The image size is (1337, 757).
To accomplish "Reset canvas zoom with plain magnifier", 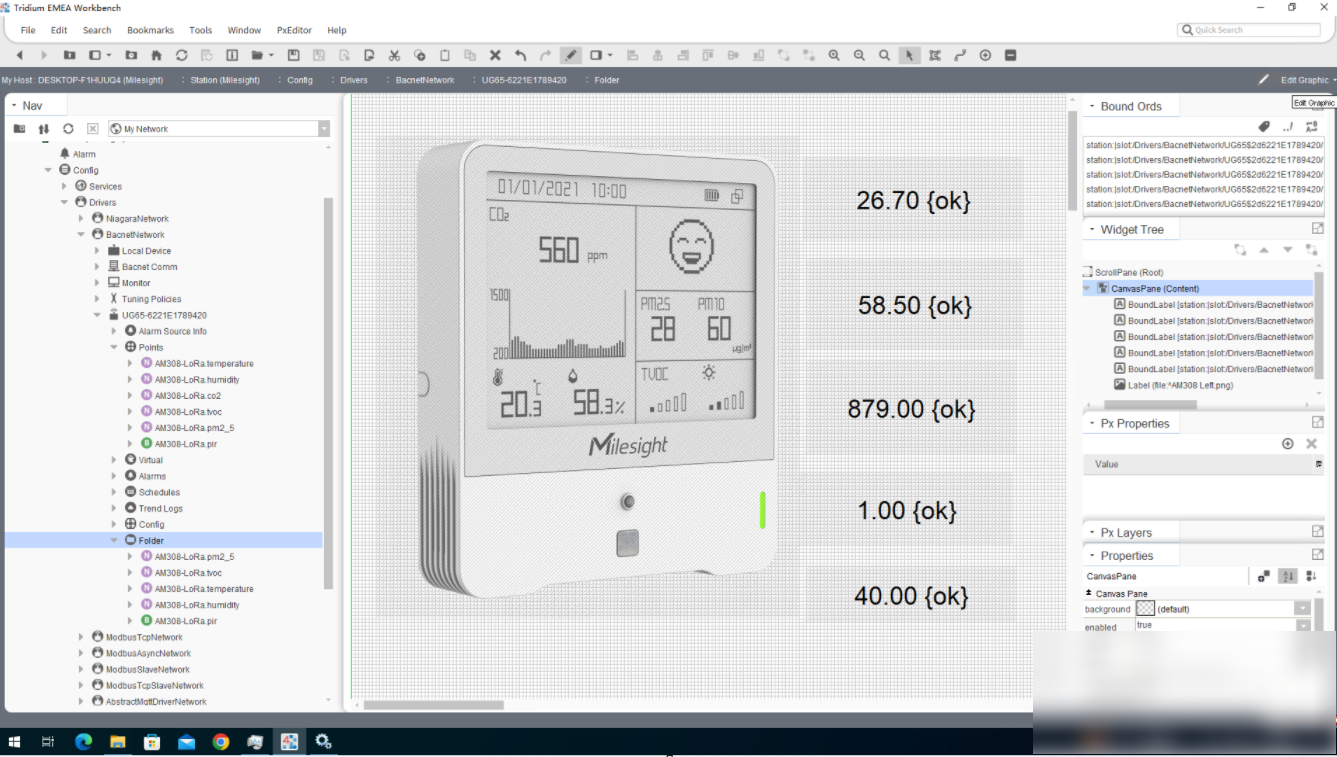I will (884, 55).
